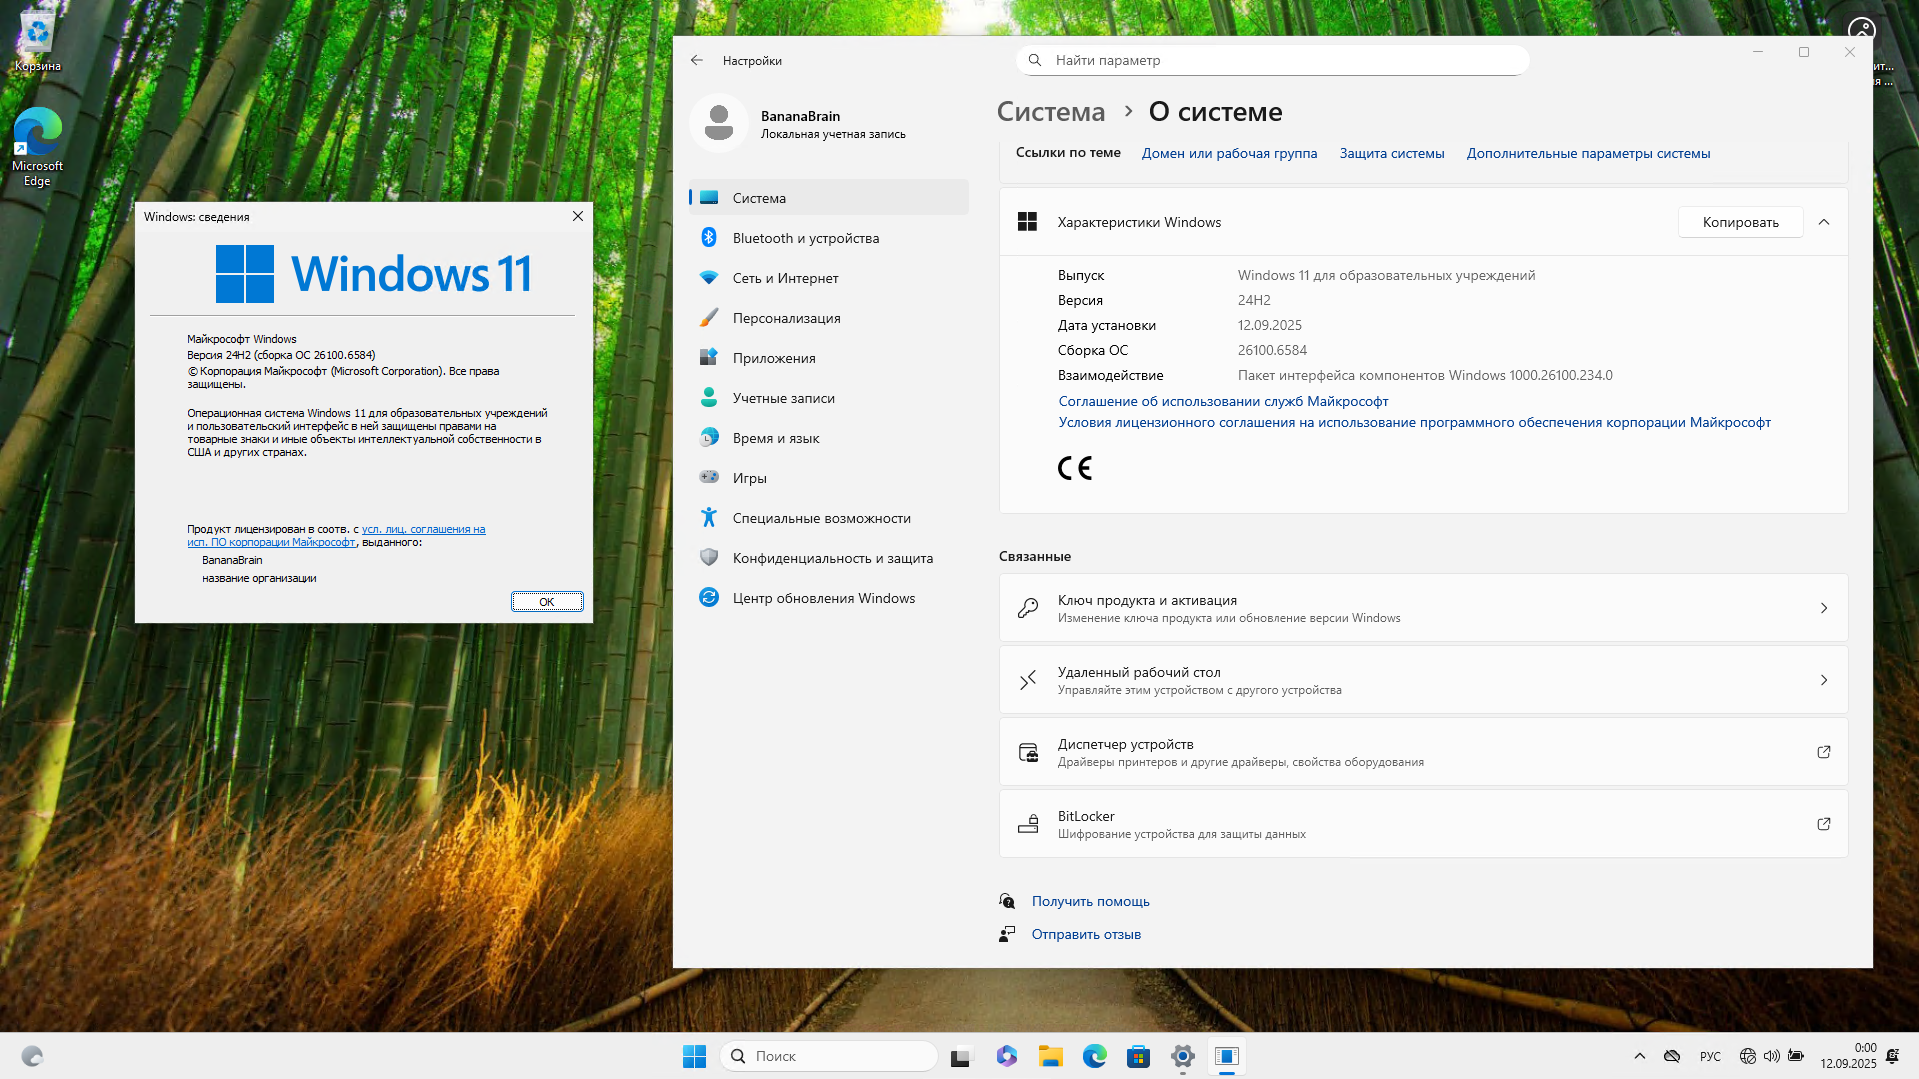Open Microsoft Store from the taskbar
Screen dimensions: 1919x1079
pyautogui.click(x=1138, y=1056)
